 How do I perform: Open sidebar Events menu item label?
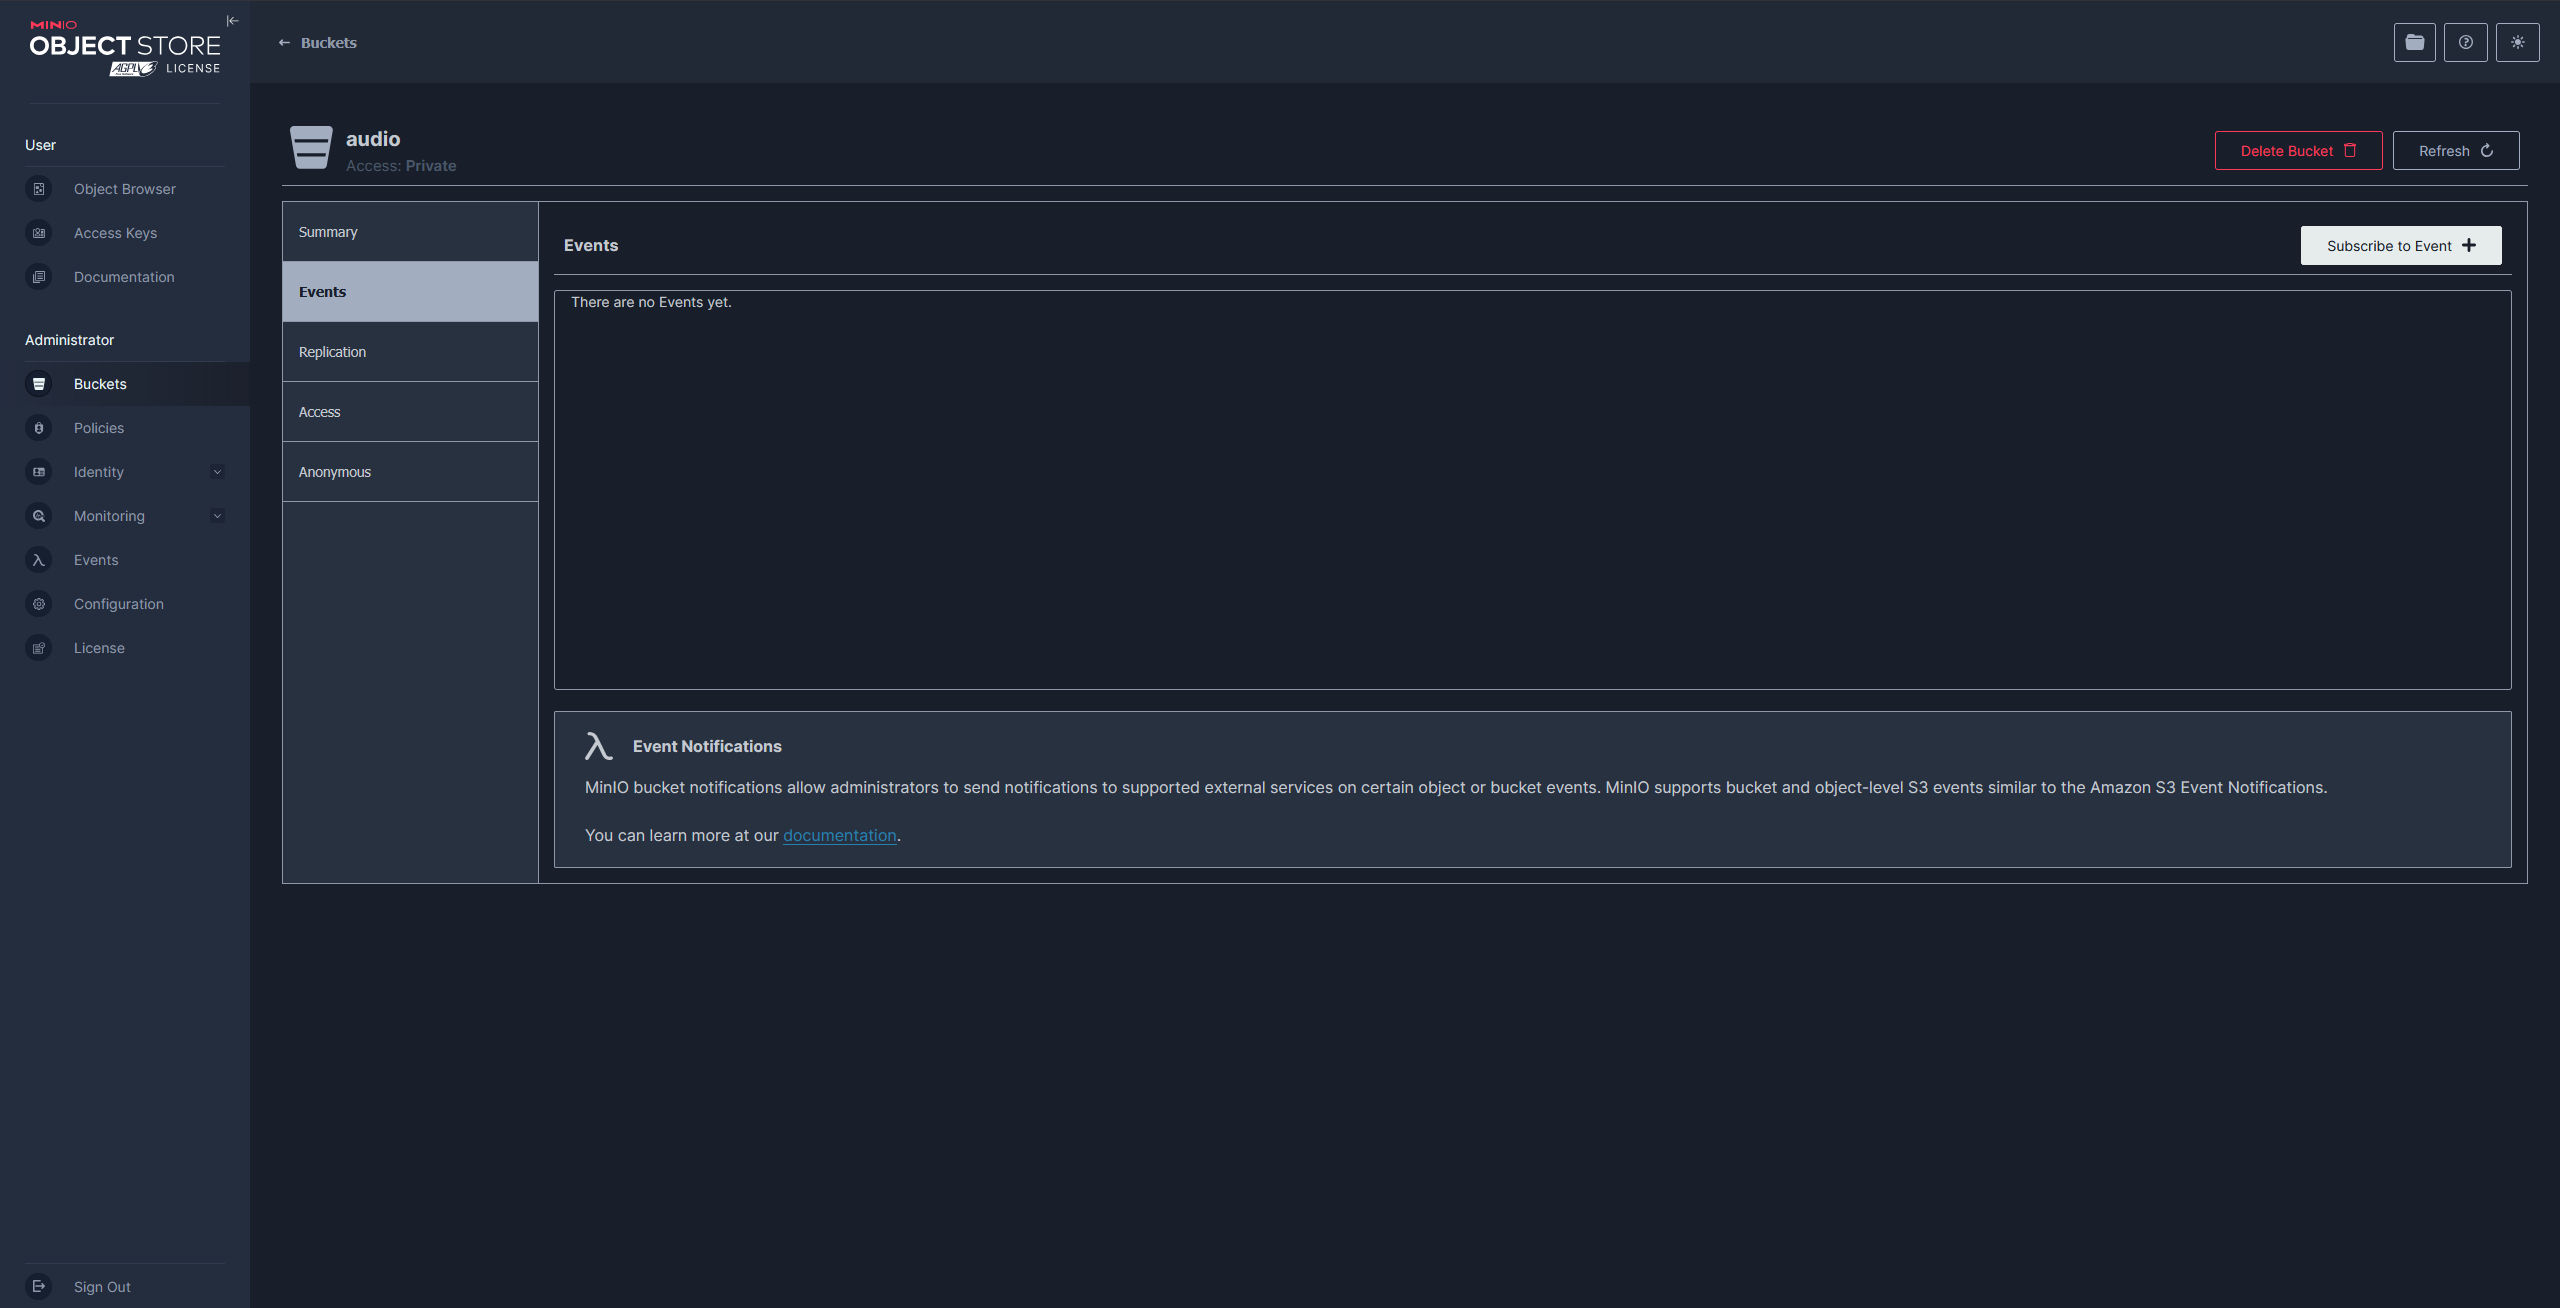coord(96,560)
